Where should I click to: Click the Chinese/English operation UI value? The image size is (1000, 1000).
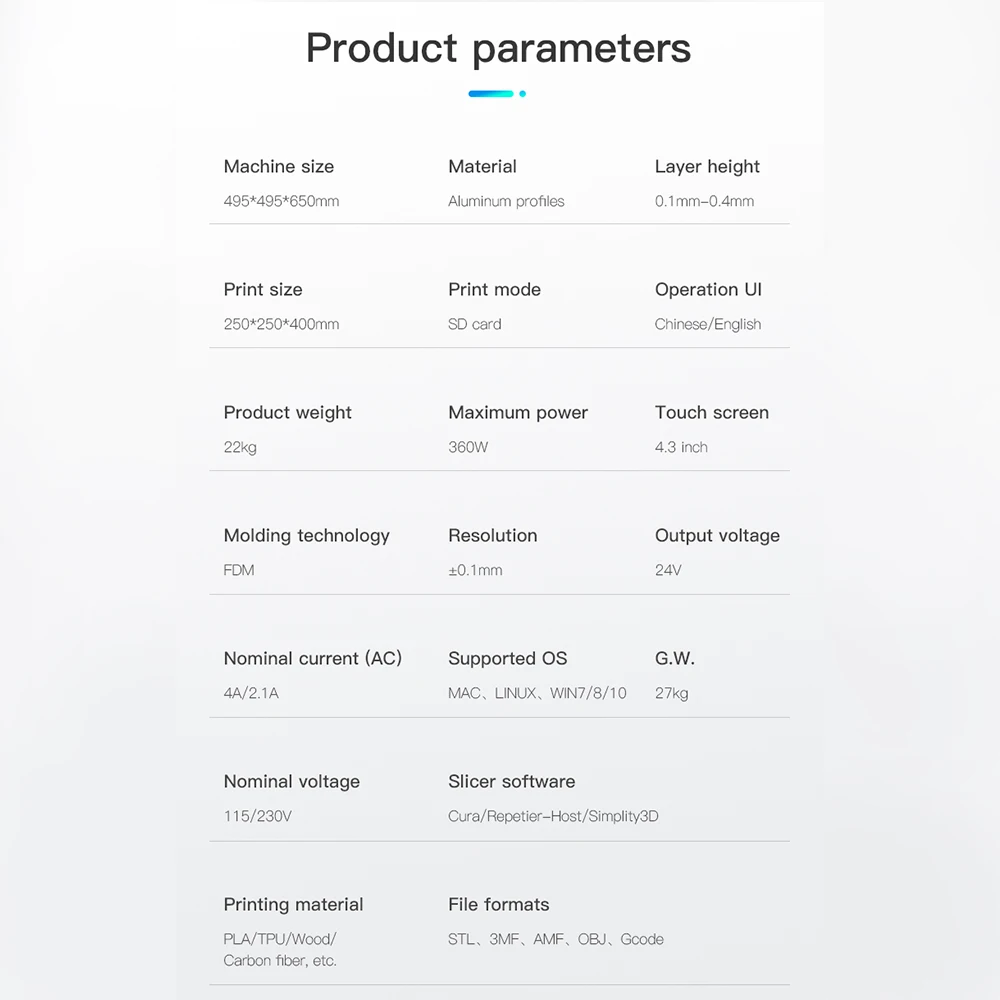tap(708, 324)
